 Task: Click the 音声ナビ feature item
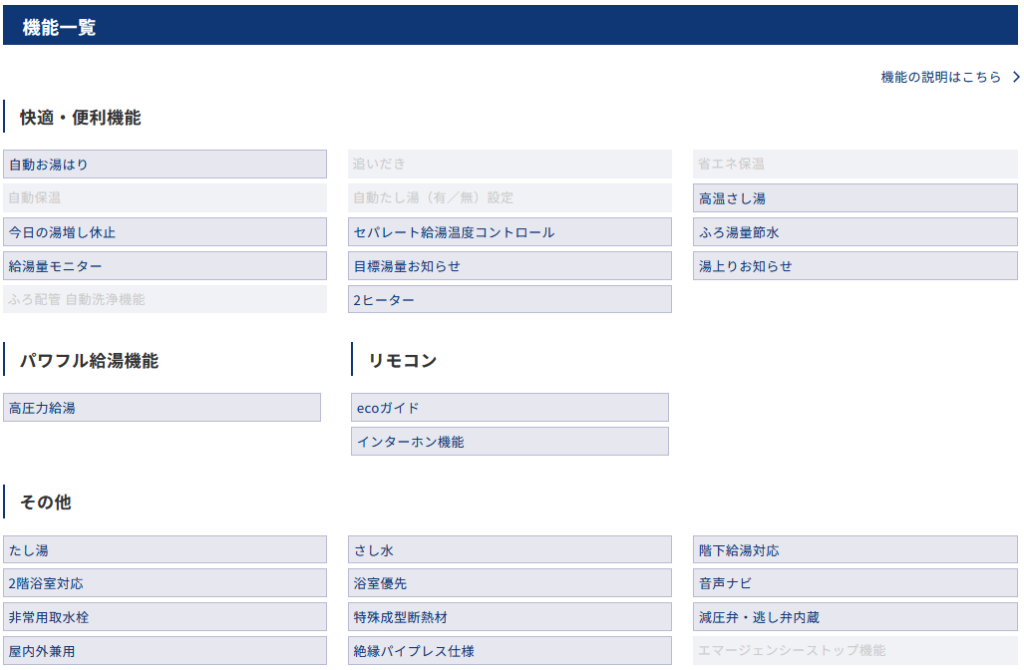(x=855, y=583)
